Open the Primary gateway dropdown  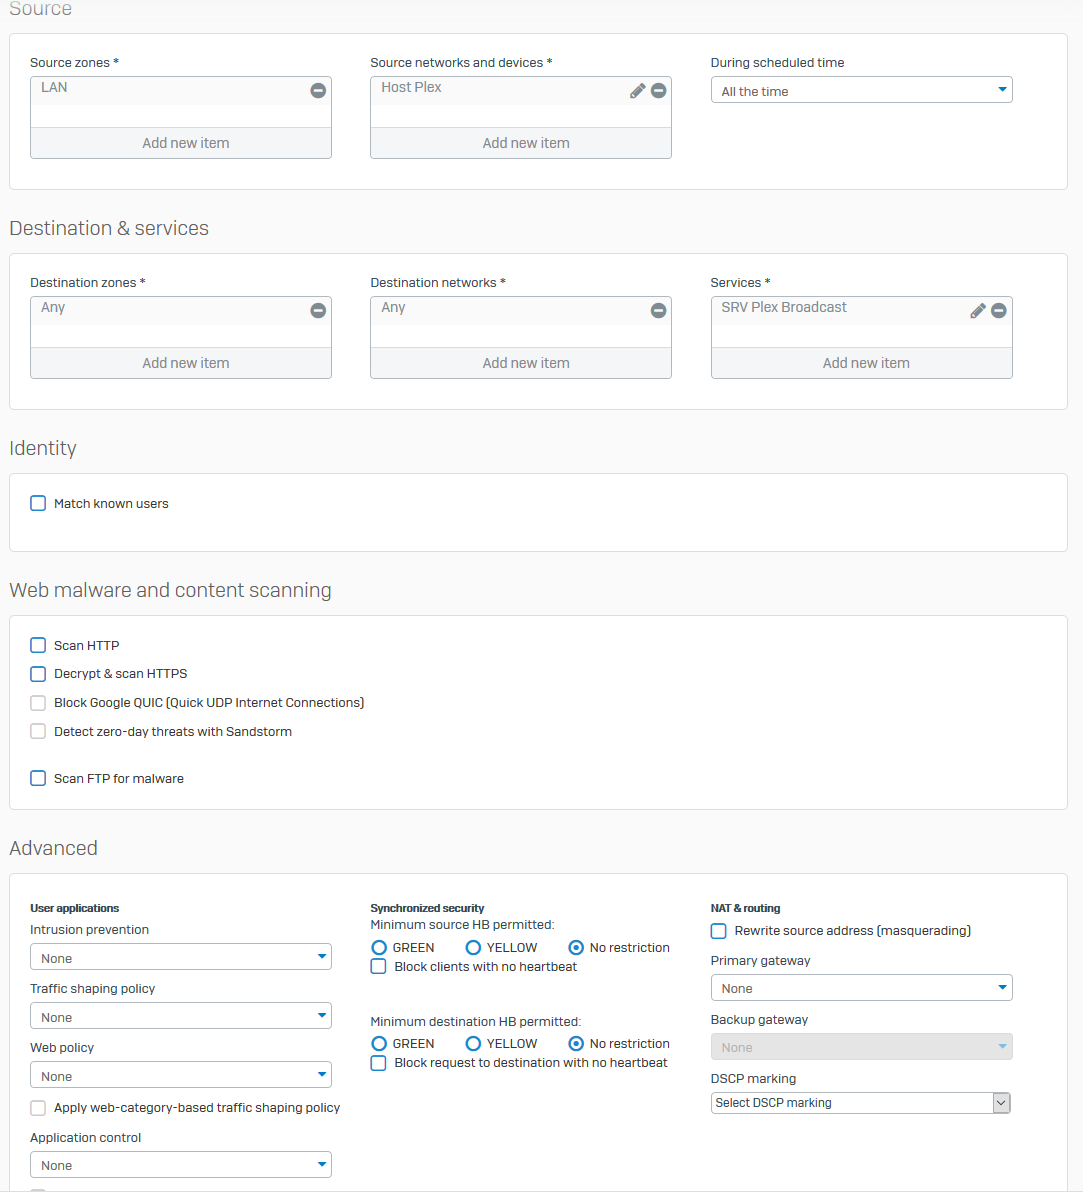click(x=861, y=988)
